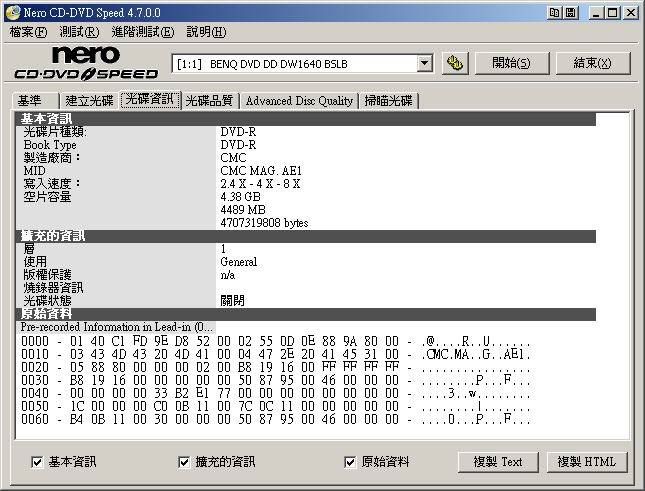Screen dimensions: 645x491
Task: Click the 開始(S) start button
Action: (511, 63)
